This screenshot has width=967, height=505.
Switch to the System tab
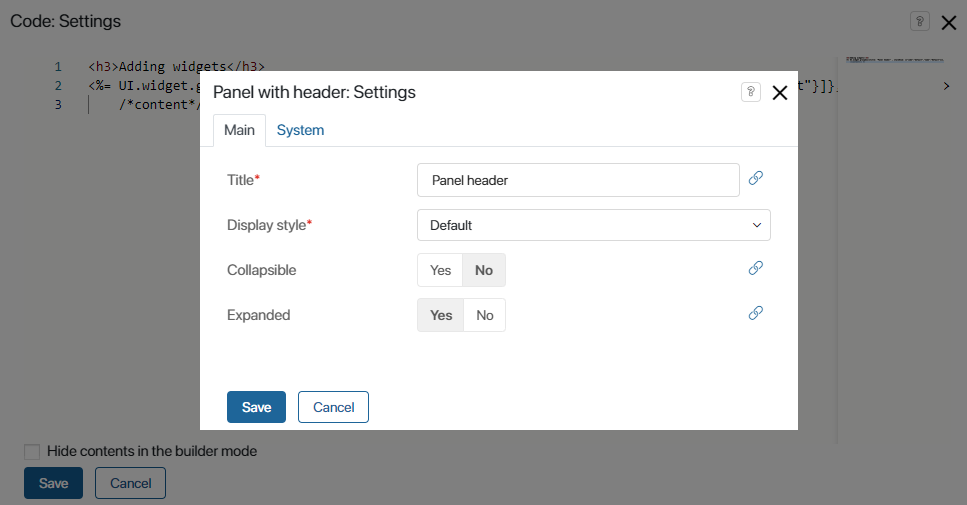pyautogui.click(x=300, y=130)
